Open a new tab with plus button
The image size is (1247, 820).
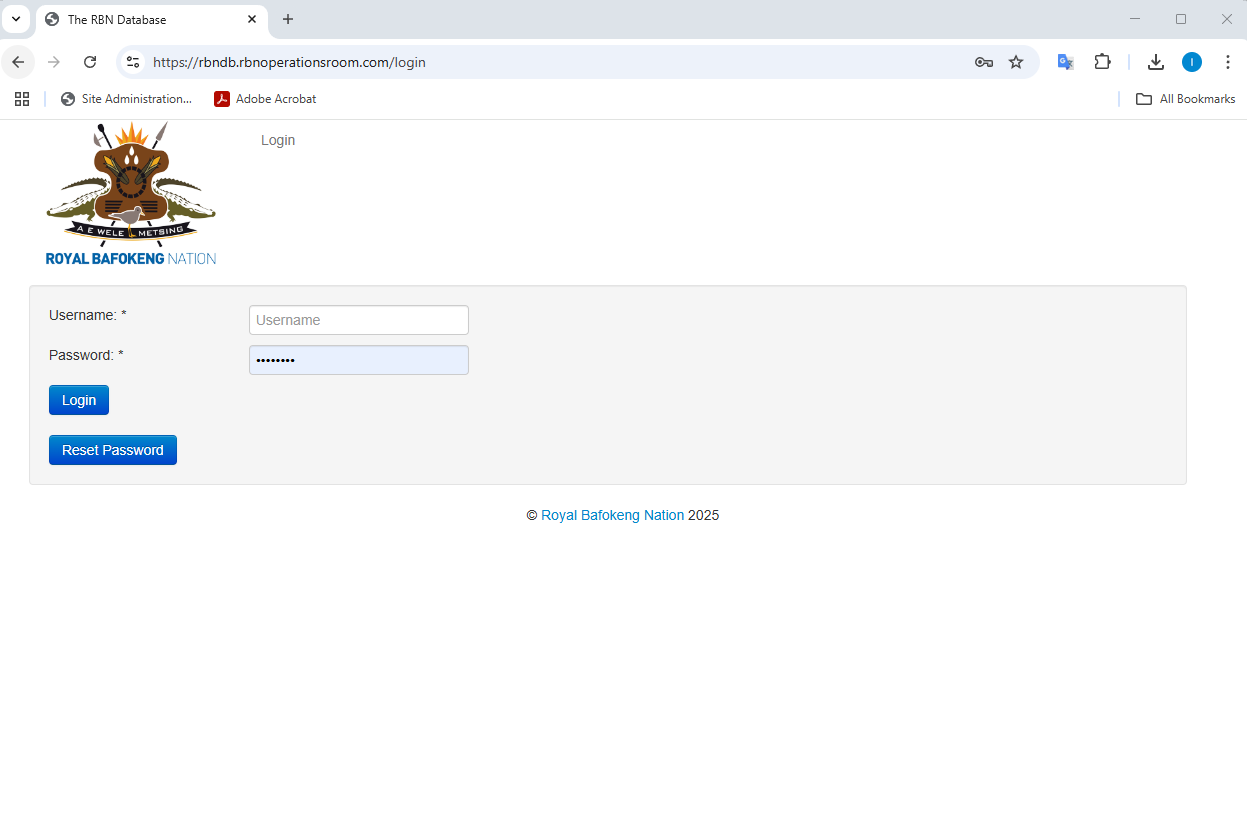(x=288, y=20)
